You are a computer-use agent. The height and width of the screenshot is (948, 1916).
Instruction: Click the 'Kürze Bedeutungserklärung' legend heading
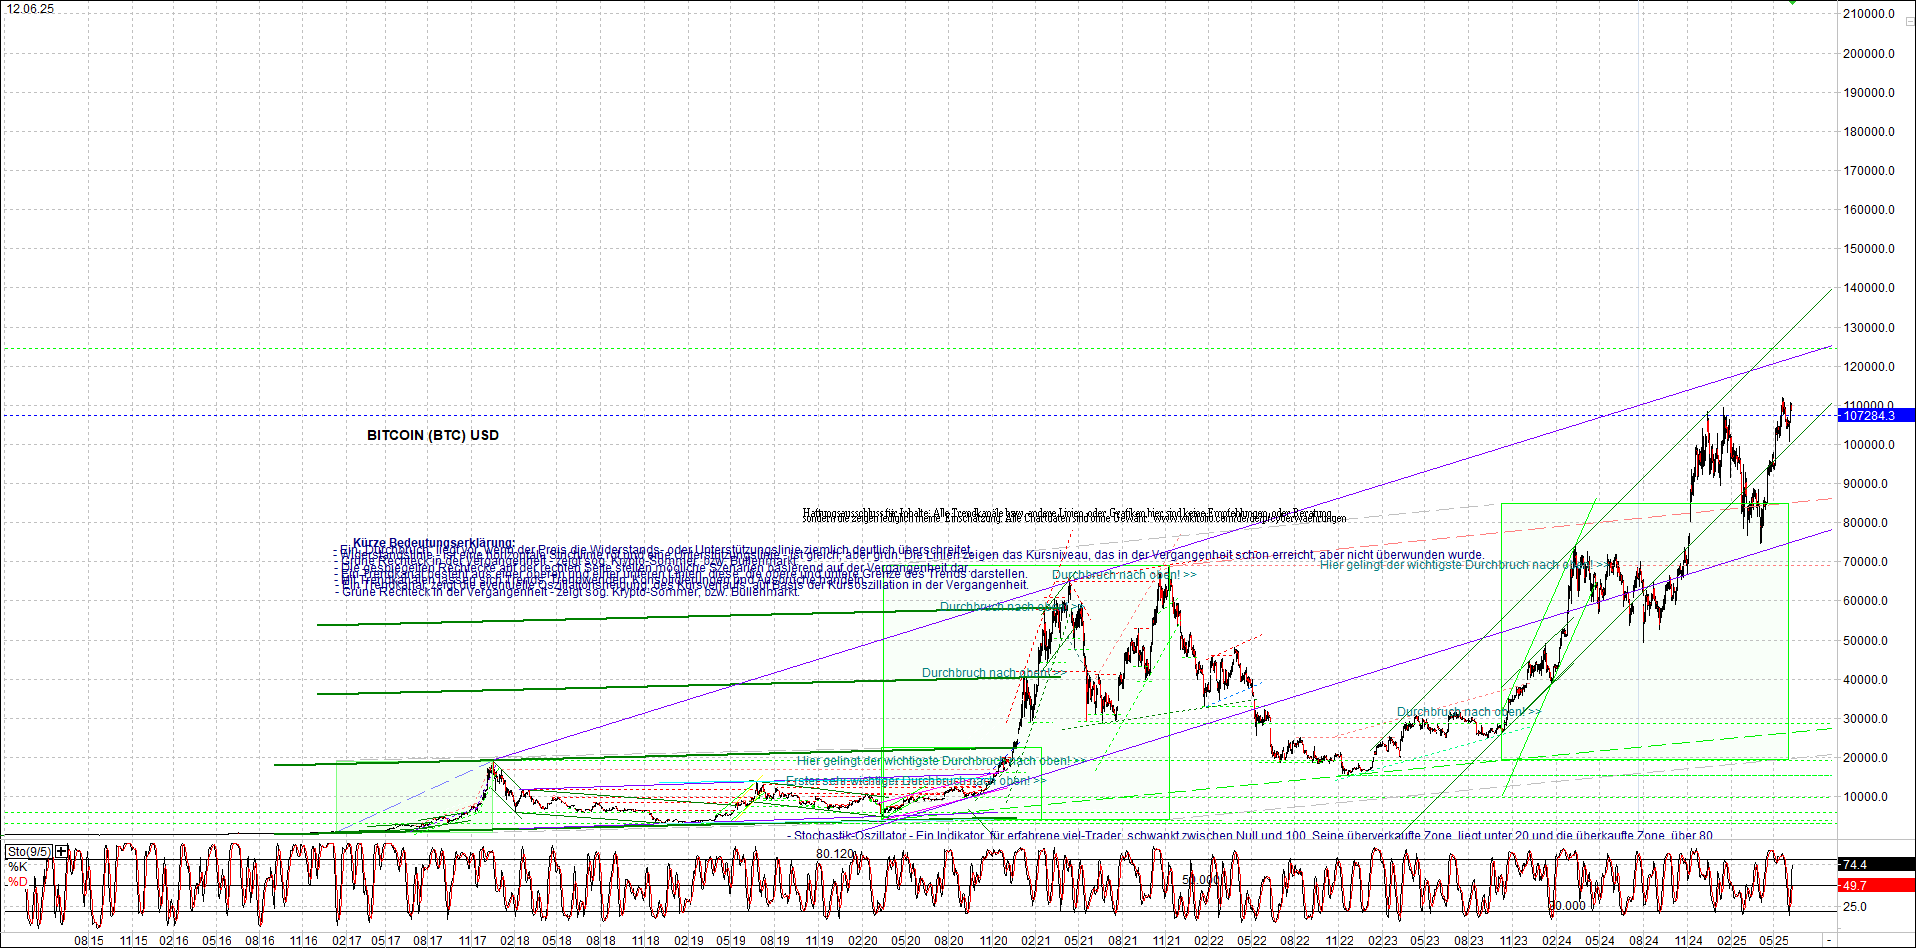432,543
